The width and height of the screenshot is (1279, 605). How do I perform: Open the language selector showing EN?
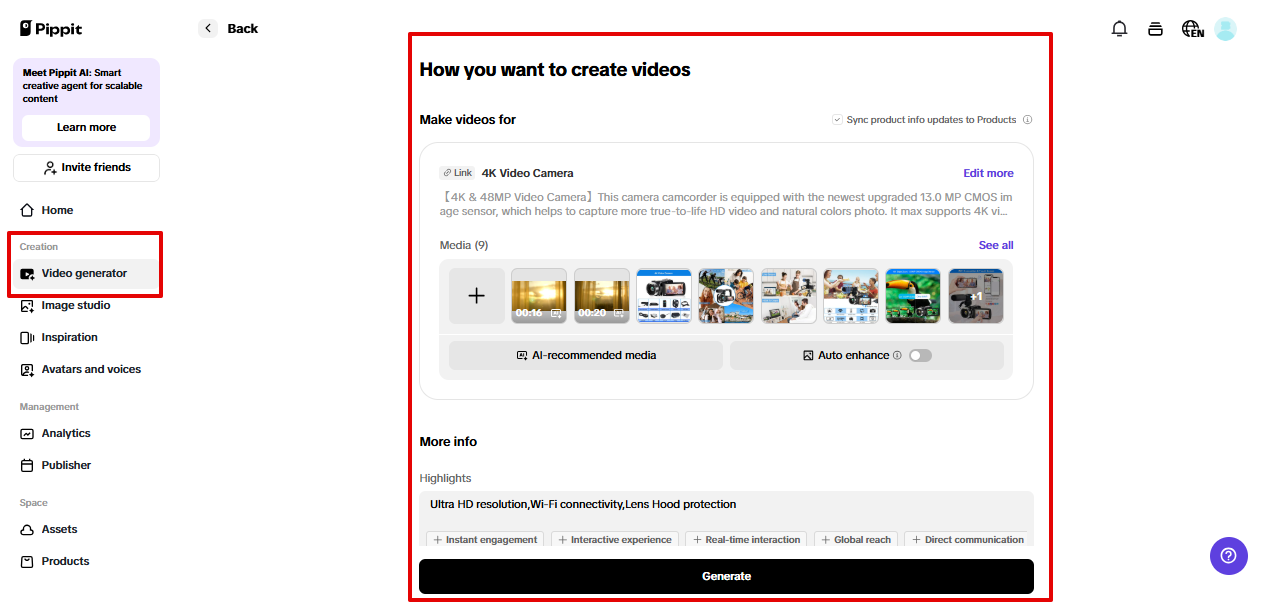1192,29
